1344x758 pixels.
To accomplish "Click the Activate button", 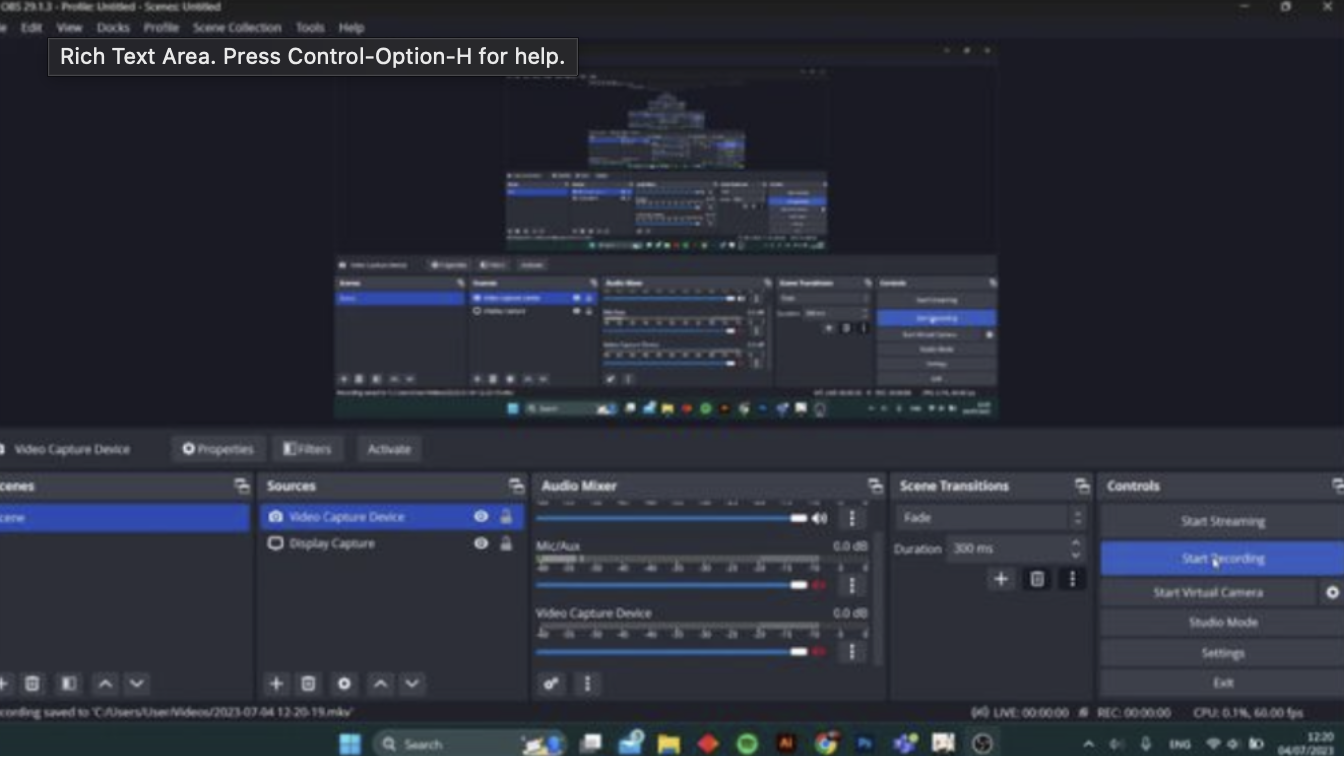I will [389, 449].
